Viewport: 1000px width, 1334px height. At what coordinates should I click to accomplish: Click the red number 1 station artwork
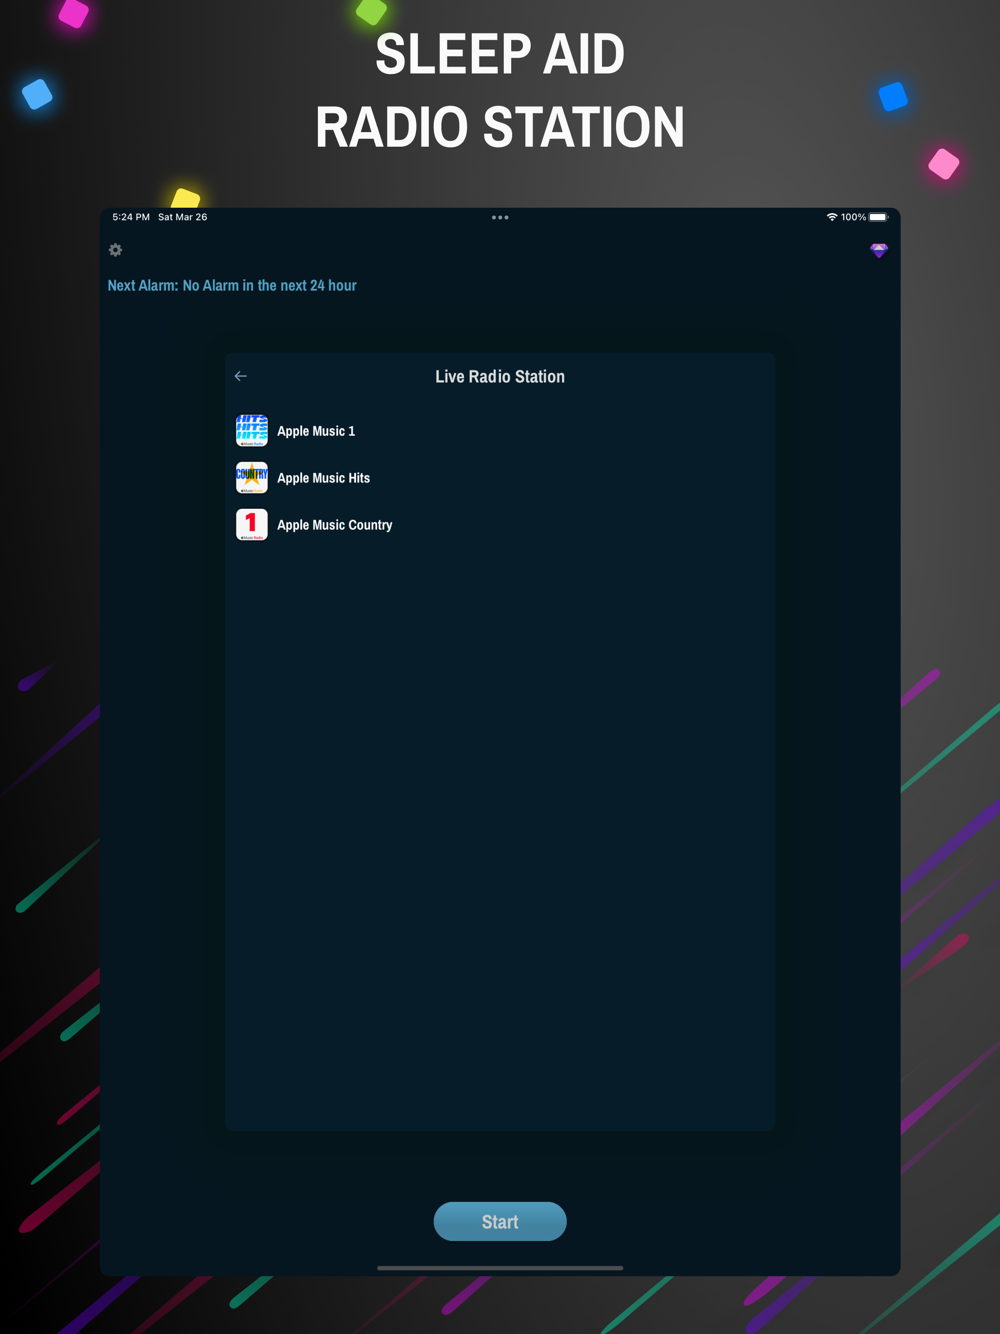[x=252, y=525]
